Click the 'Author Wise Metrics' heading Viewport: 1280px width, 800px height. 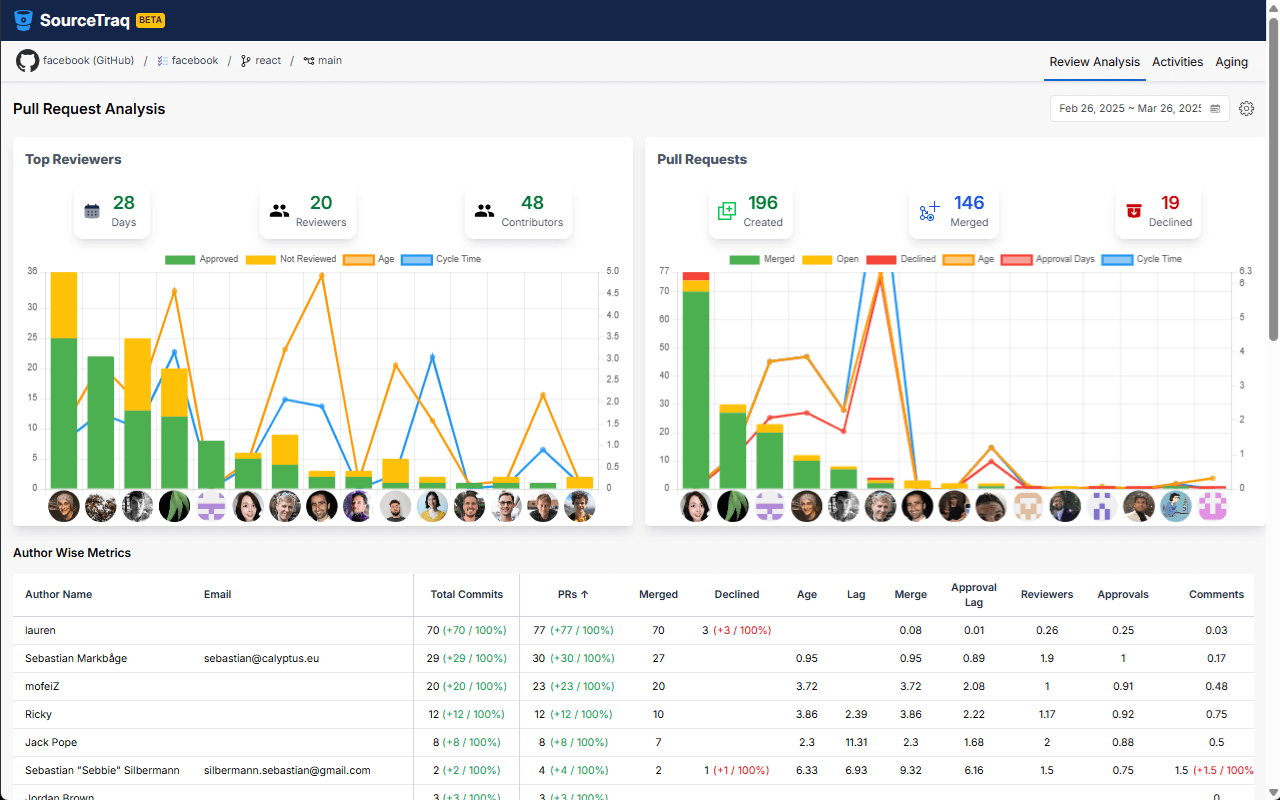(x=72, y=552)
